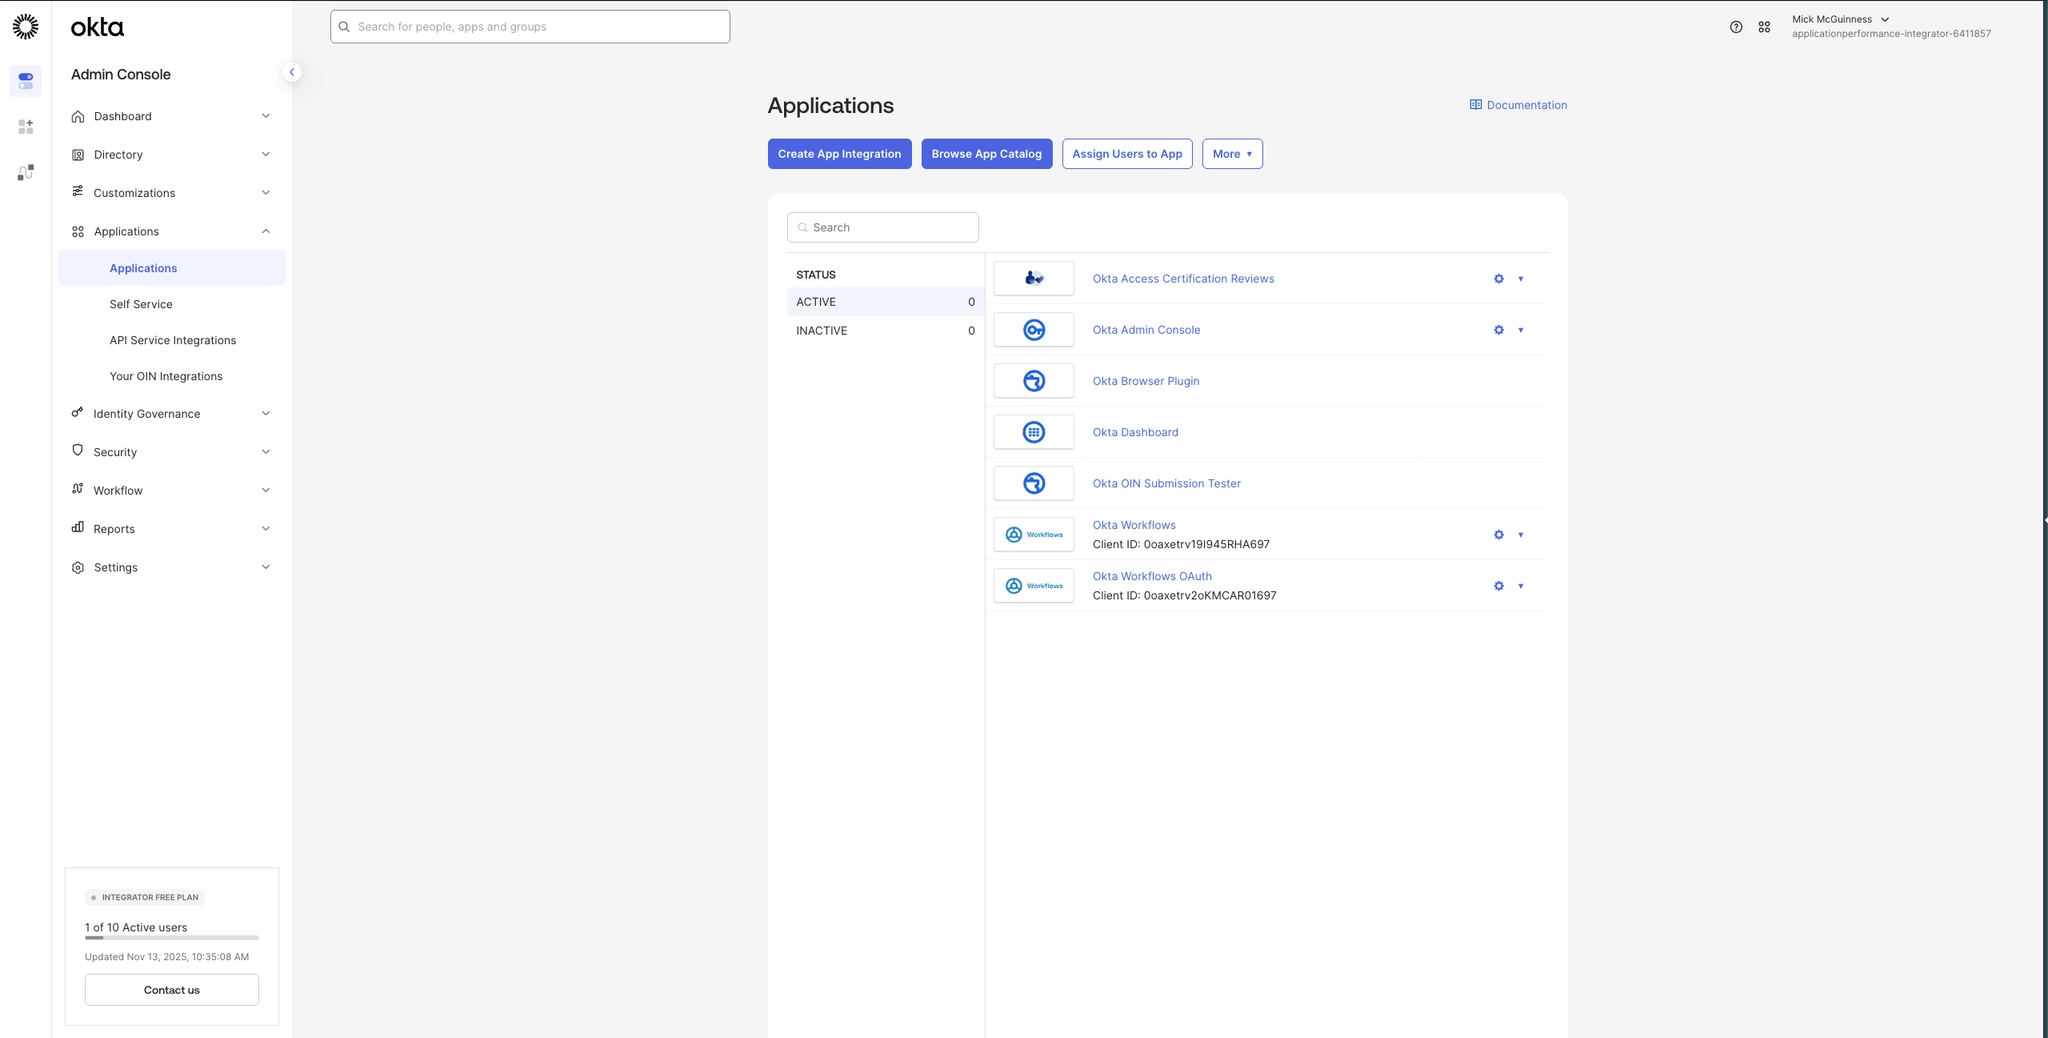Click the gear icon for Okta Admin Console

(1498, 330)
